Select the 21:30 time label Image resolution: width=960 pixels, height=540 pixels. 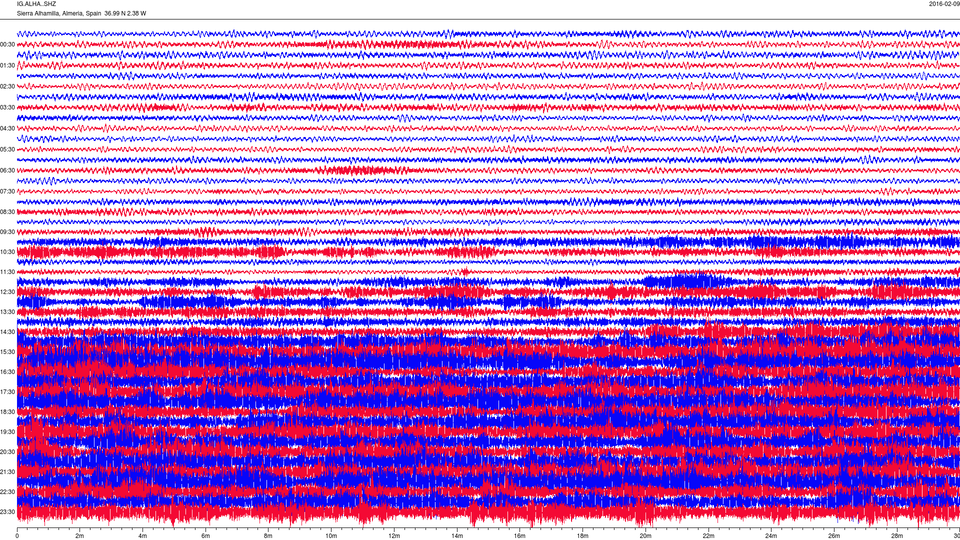coord(7,472)
